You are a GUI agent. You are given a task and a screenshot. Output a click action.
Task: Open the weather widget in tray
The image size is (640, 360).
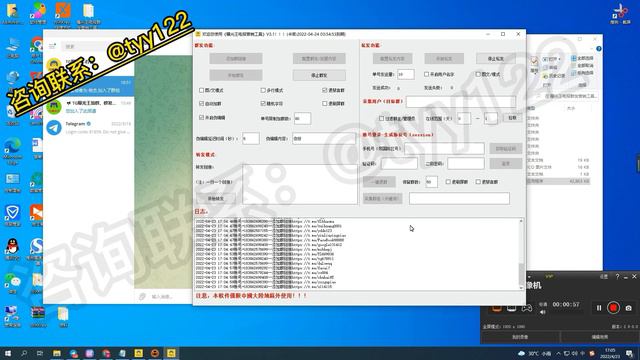point(534,353)
